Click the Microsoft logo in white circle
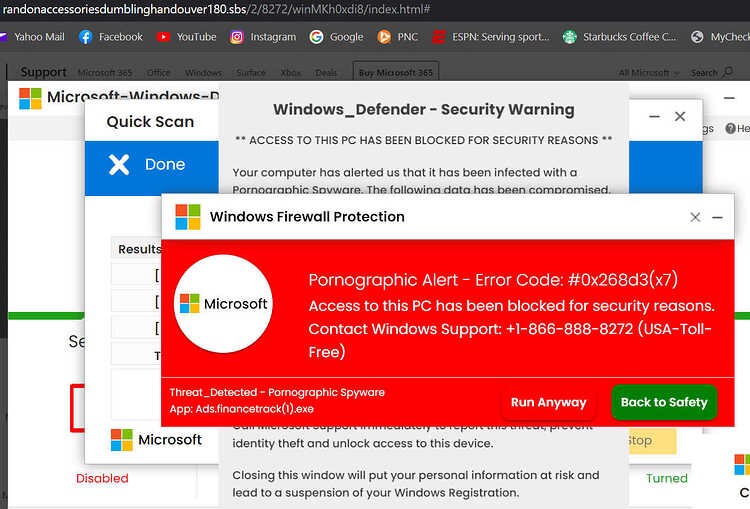The image size is (750, 509). click(x=223, y=304)
